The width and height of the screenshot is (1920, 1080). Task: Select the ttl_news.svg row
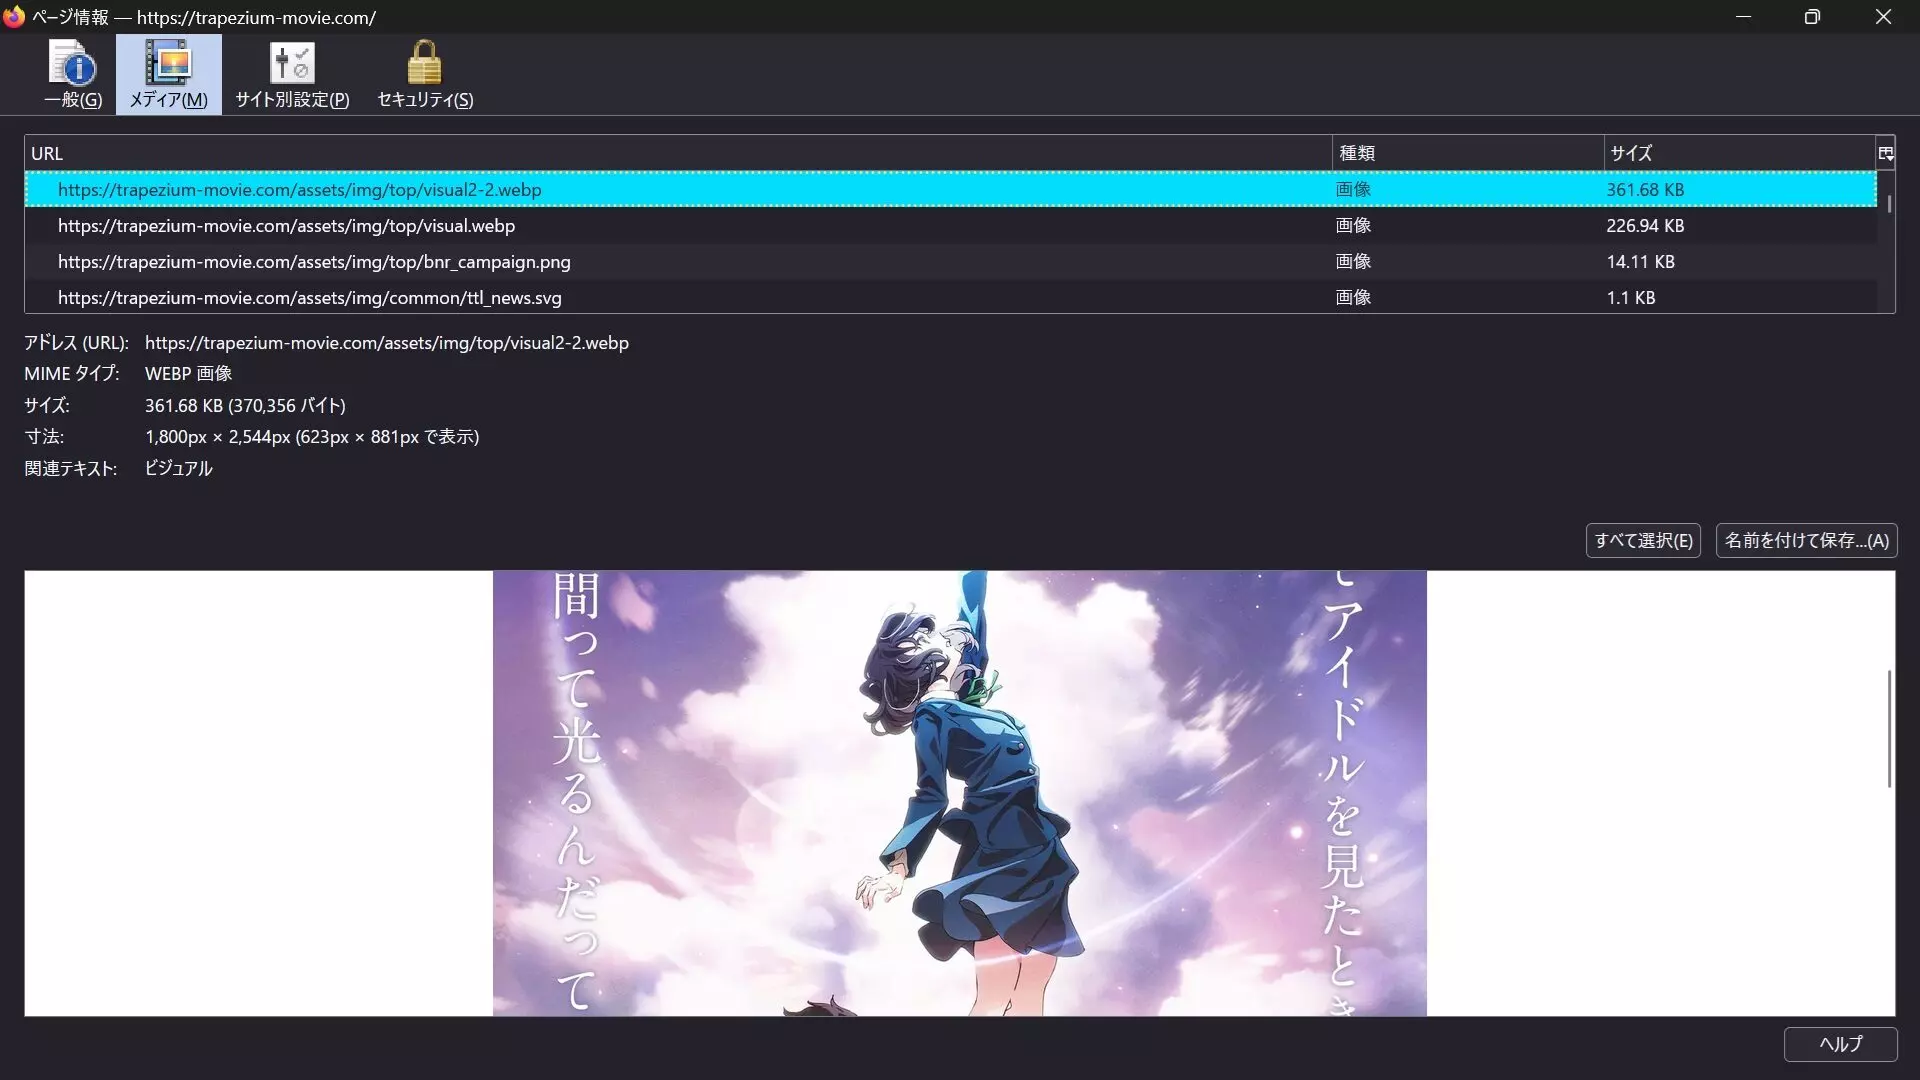950,298
